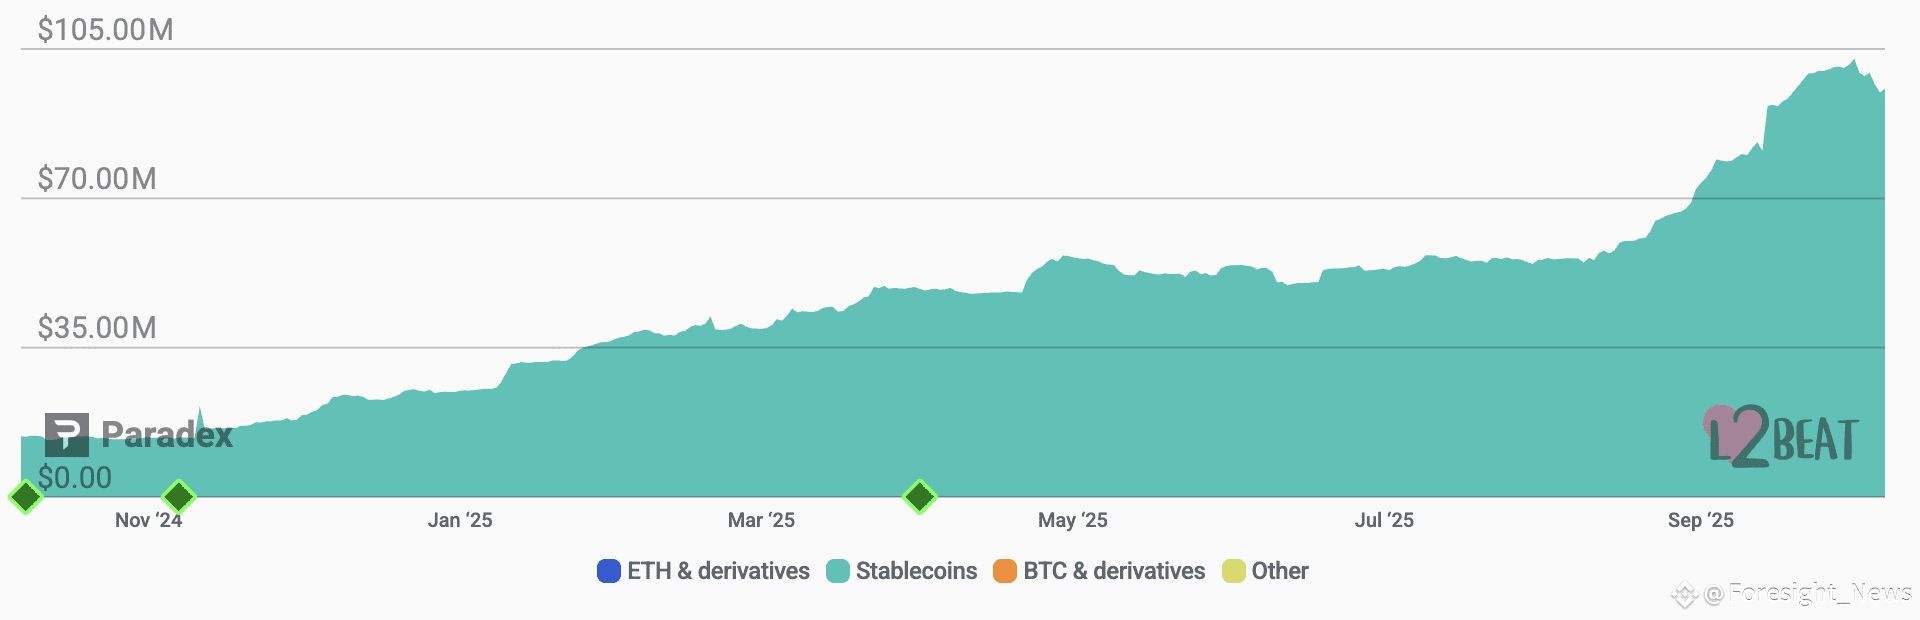The image size is (1920, 620).
Task: Click the L2BEAT heart logo
Action: [x=1781, y=437]
